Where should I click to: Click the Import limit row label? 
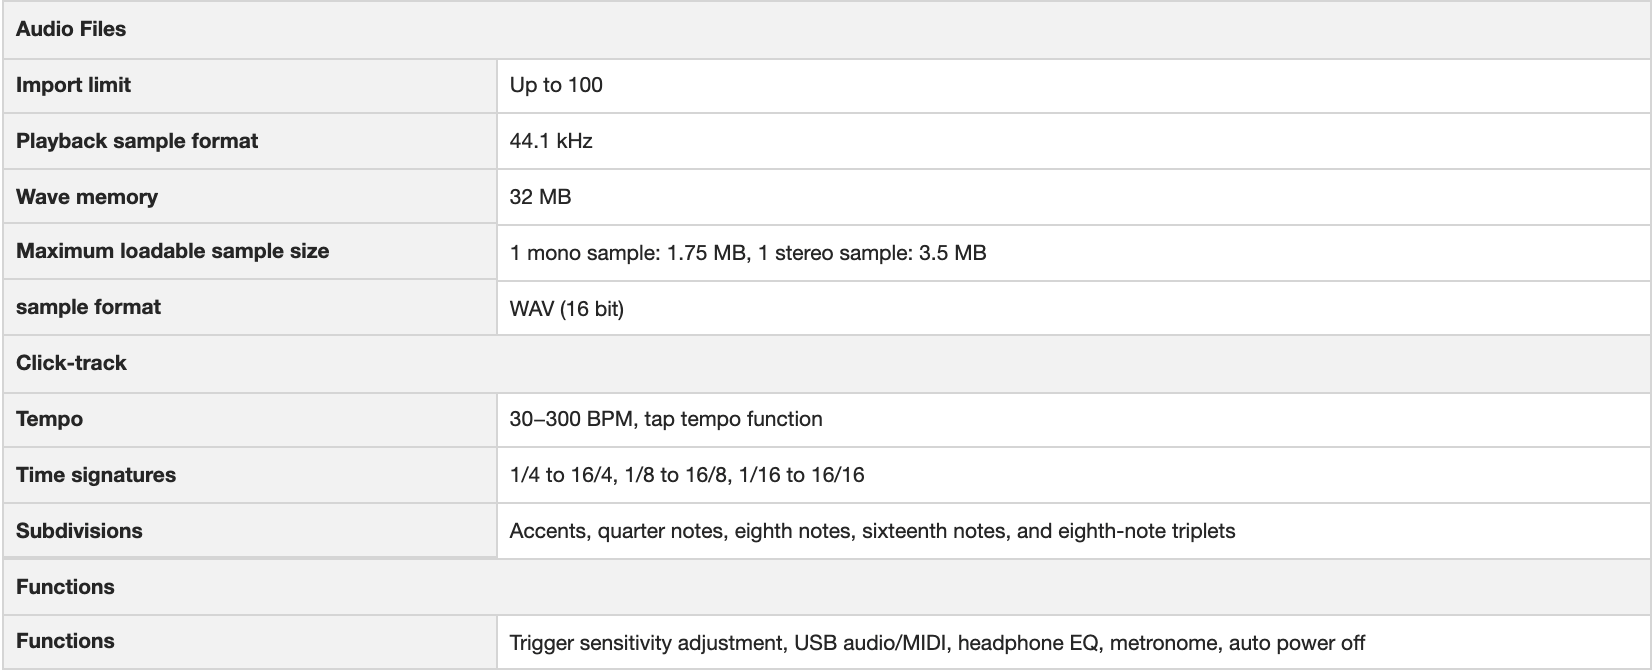(x=73, y=85)
